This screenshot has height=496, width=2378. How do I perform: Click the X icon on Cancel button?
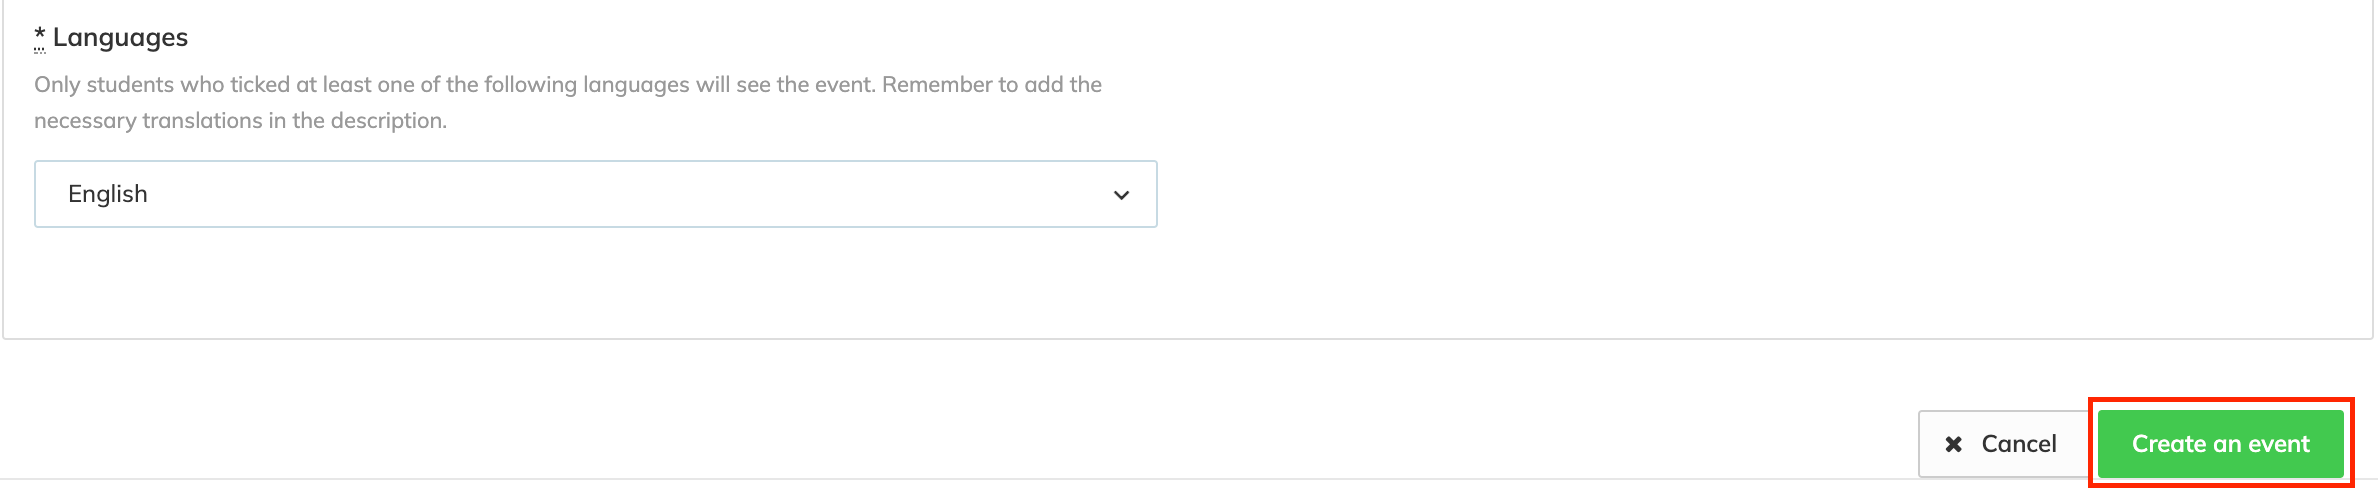point(1953,444)
